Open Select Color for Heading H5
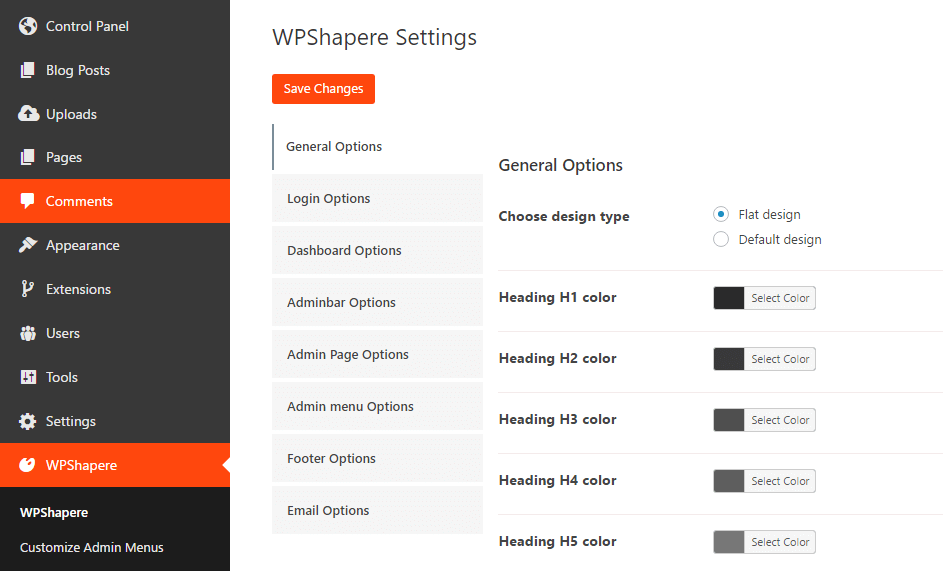This screenshot has height=571, width=943. [x=780, y=542]
